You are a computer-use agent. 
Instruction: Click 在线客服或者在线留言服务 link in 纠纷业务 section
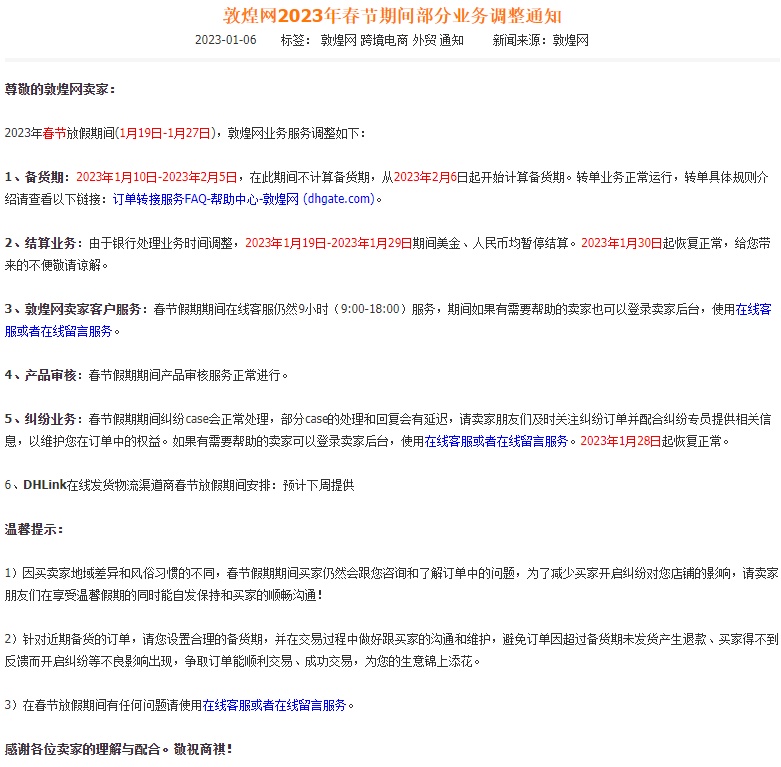[496, 441]
